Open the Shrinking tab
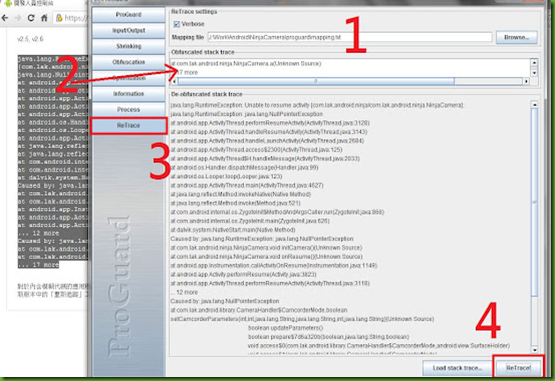The width and height of the screenshot is (555, 381). tap(128, 46)
